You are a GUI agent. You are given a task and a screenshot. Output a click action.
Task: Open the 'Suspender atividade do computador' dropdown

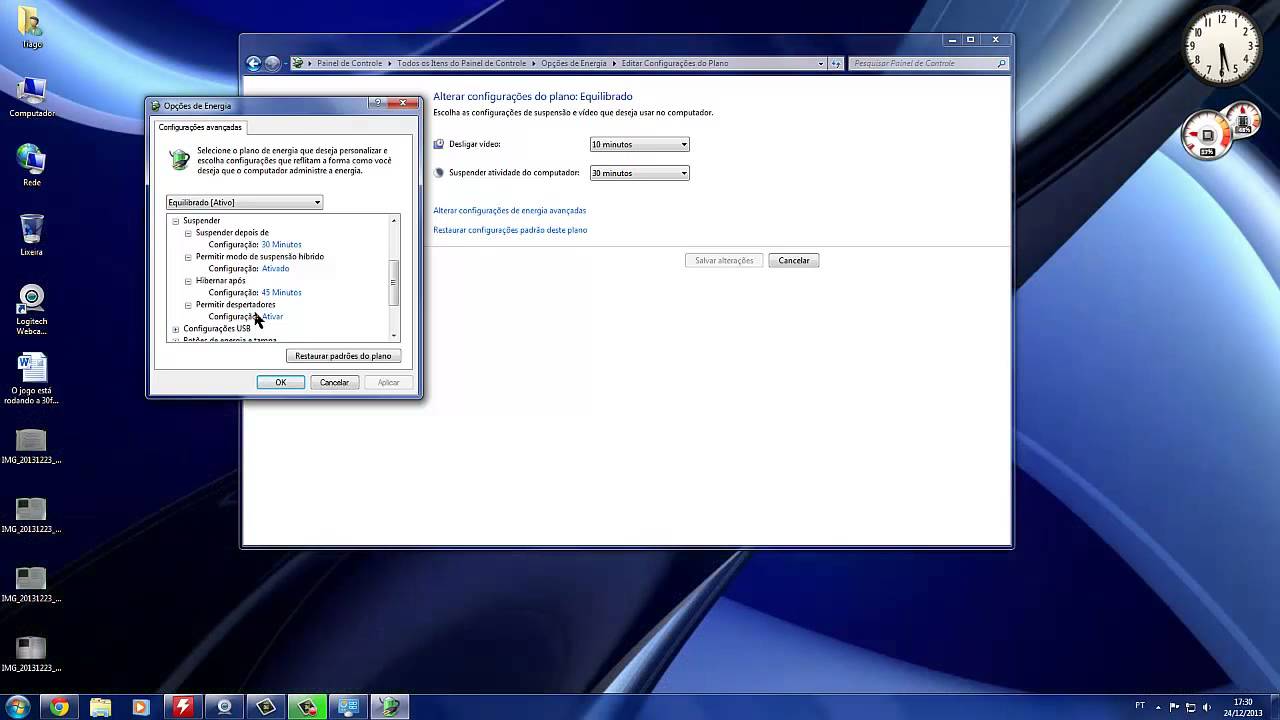click(x=640, y=173)
